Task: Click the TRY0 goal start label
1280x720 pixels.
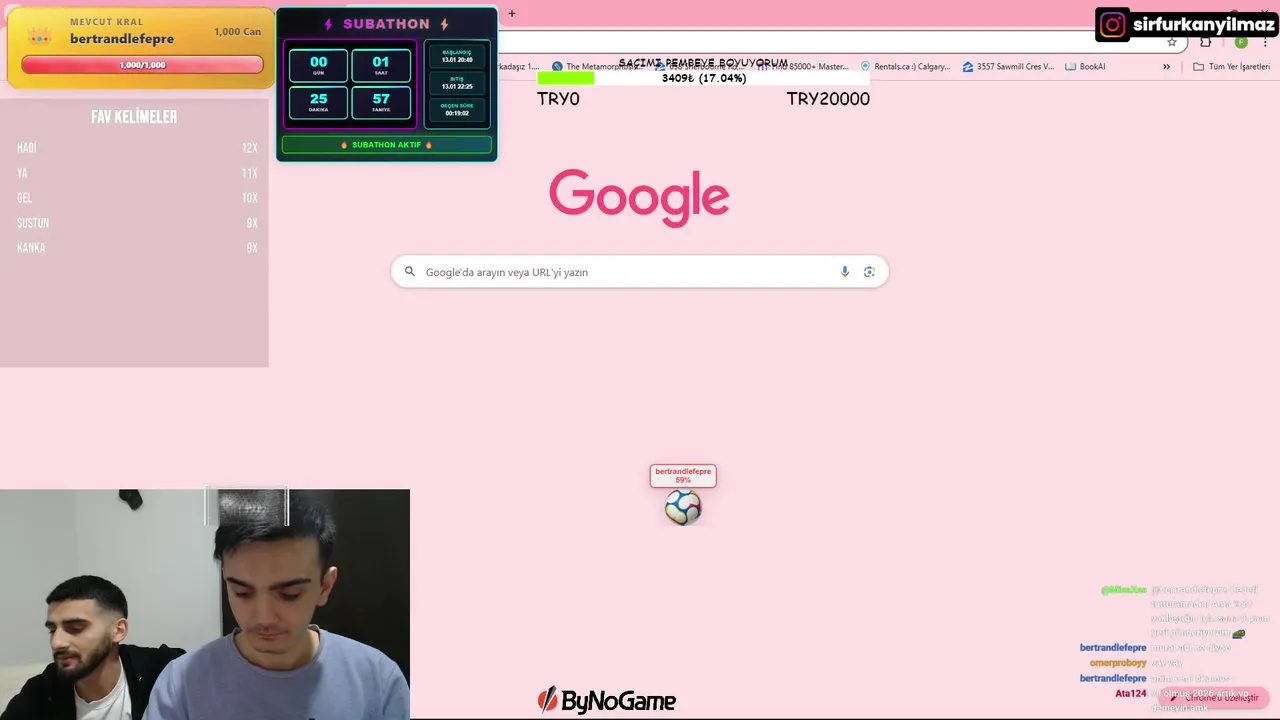Action: click(558, 99)
